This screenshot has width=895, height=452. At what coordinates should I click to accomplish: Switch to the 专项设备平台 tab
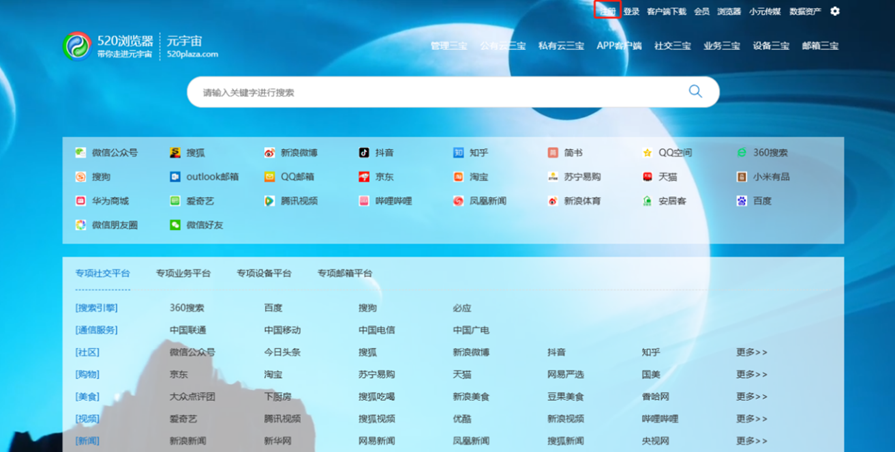(264, 273)
